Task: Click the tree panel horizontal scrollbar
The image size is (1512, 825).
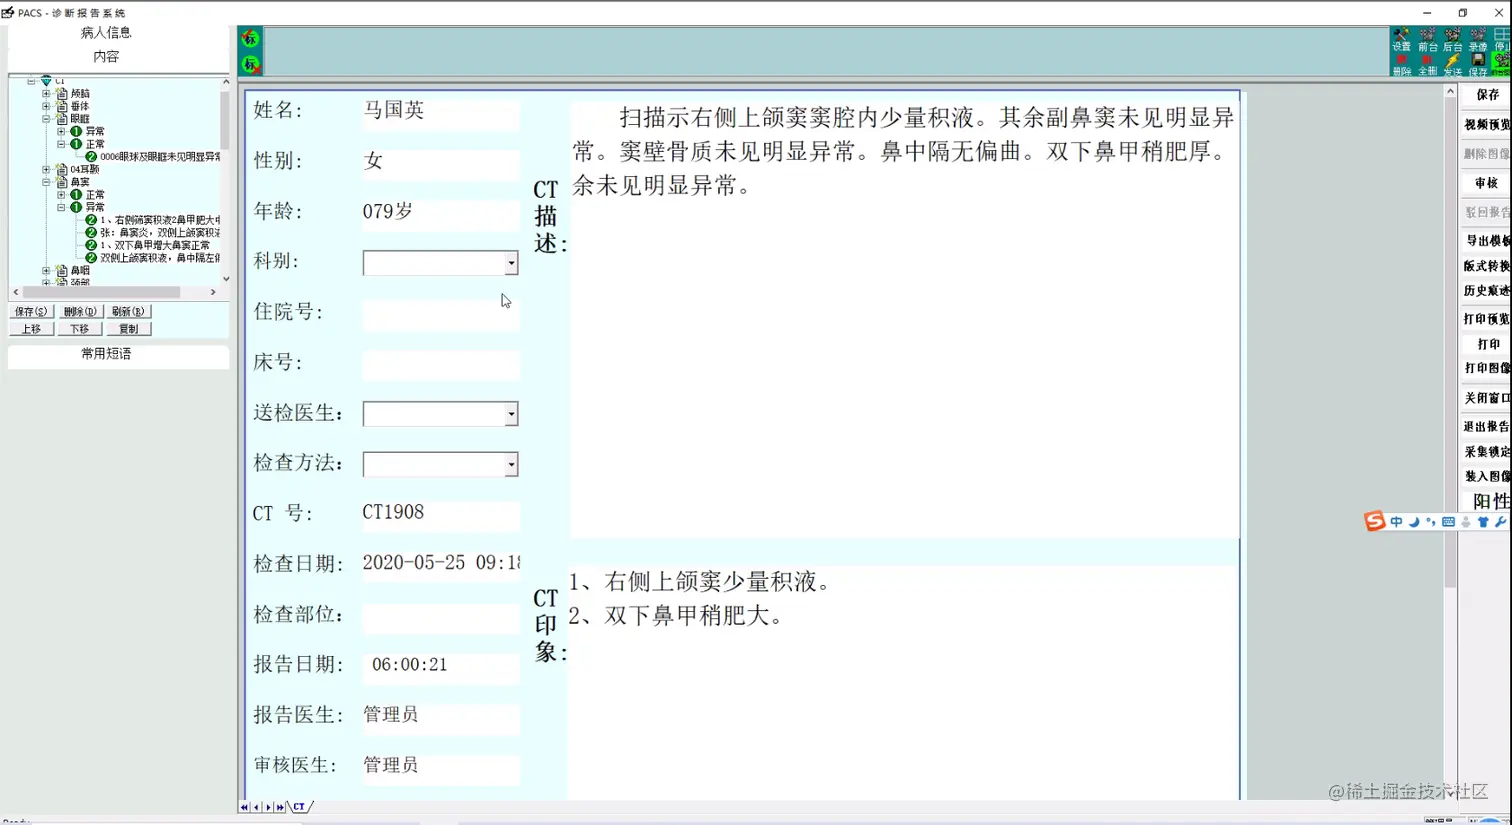Action: 114,292
